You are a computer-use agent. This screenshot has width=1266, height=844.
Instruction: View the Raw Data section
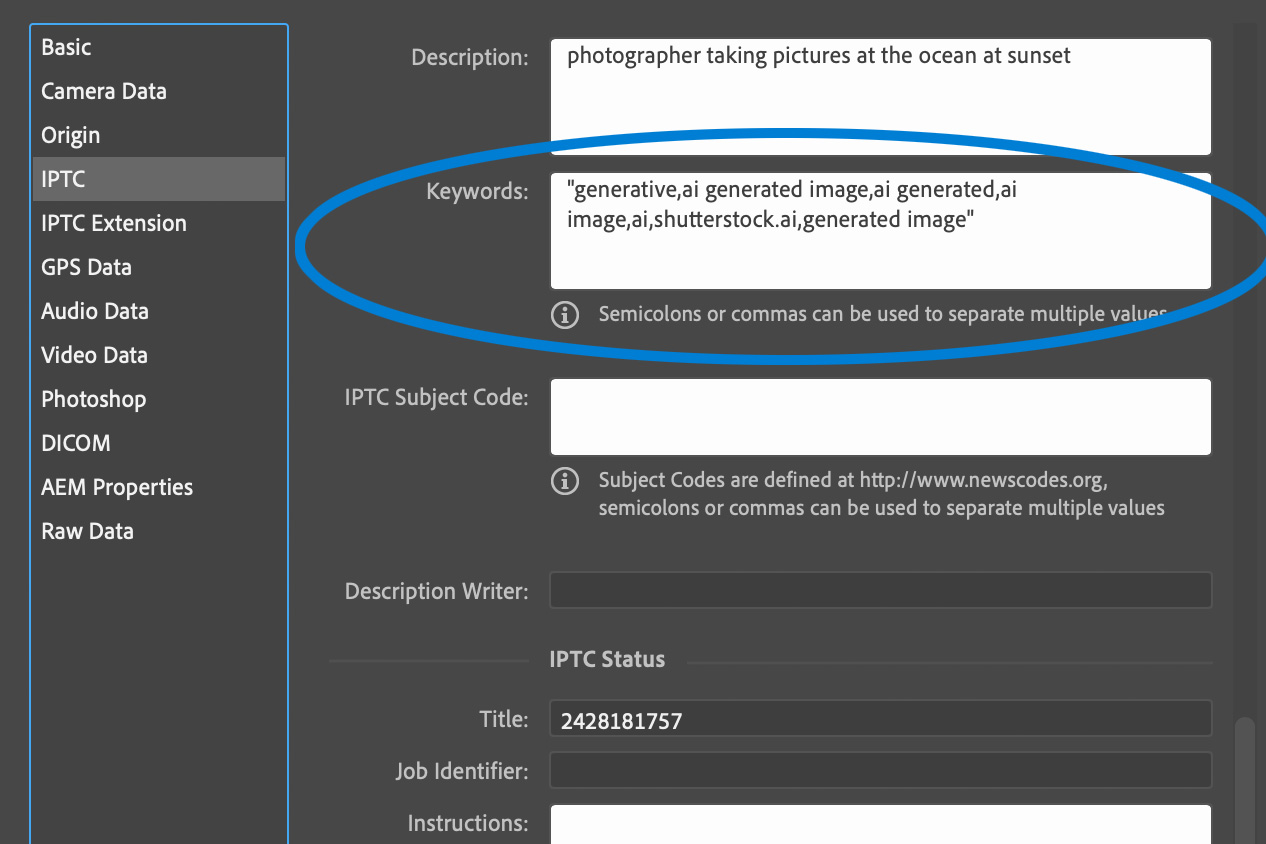pos(87,531)
